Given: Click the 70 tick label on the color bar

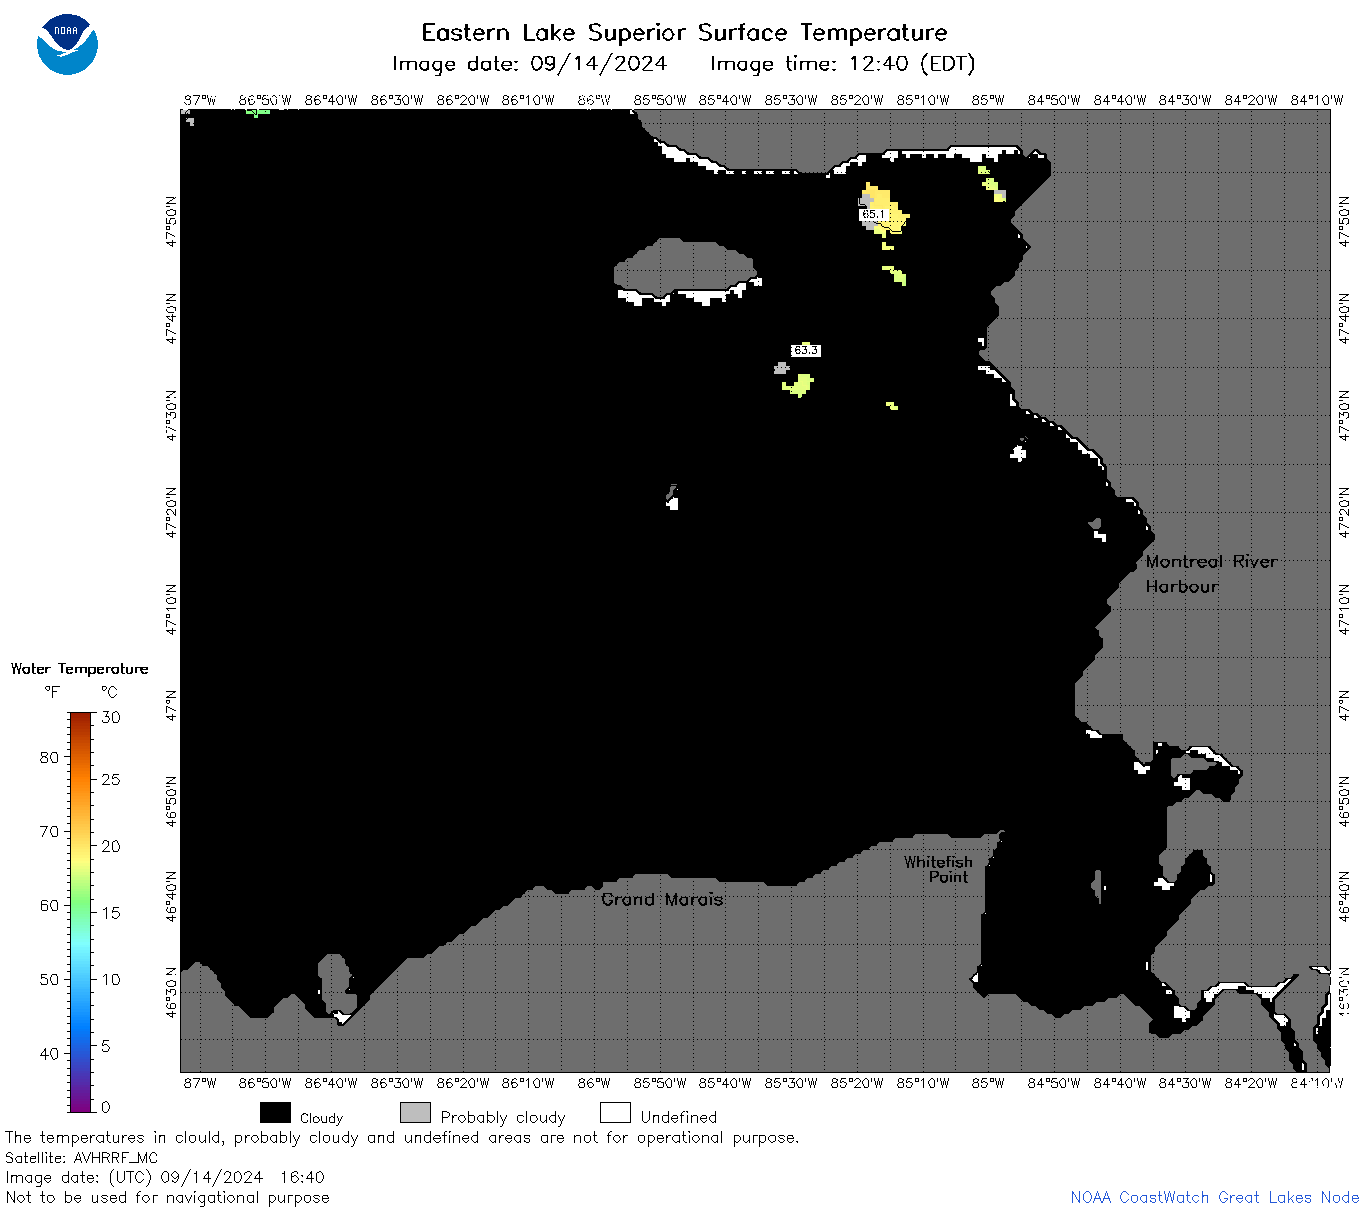Looking at the screenshot, I should coord(49,831).
